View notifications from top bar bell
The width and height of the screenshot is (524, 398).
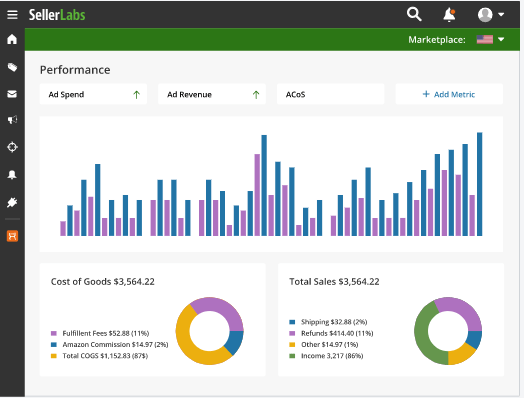pyautogui.click(x=449, y=15)
